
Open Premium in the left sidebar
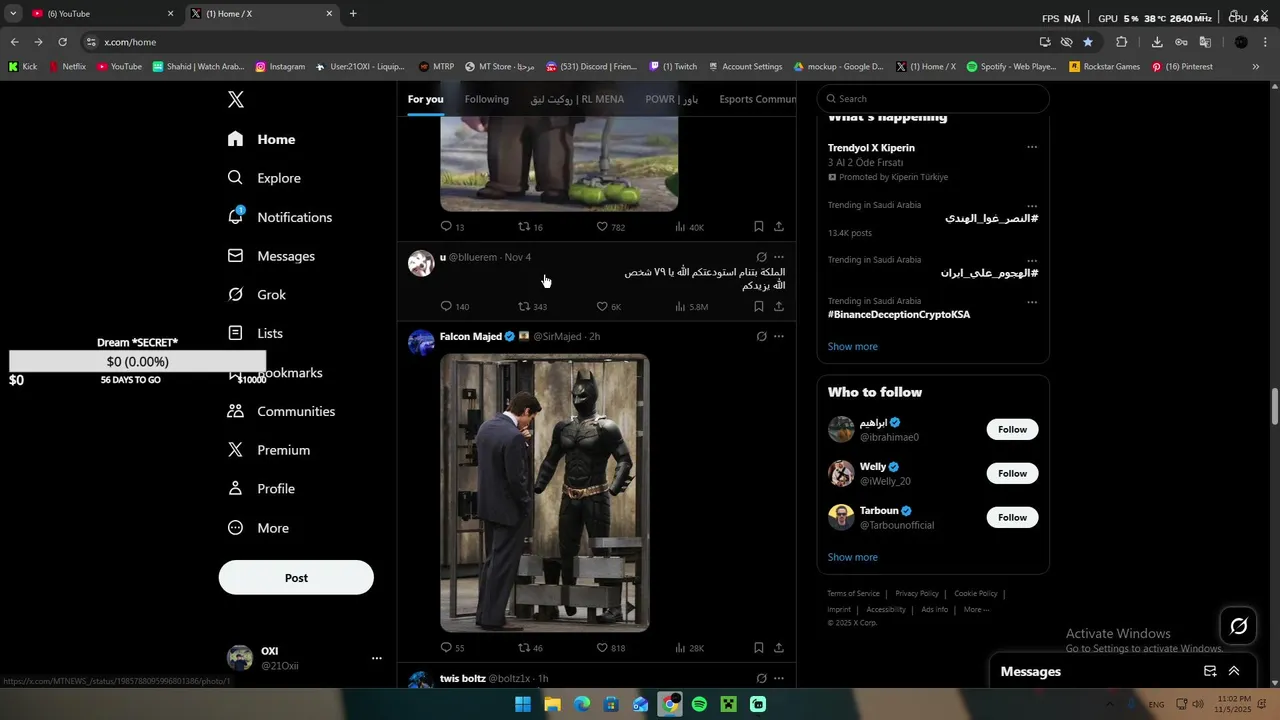click(x=268, y=450)
